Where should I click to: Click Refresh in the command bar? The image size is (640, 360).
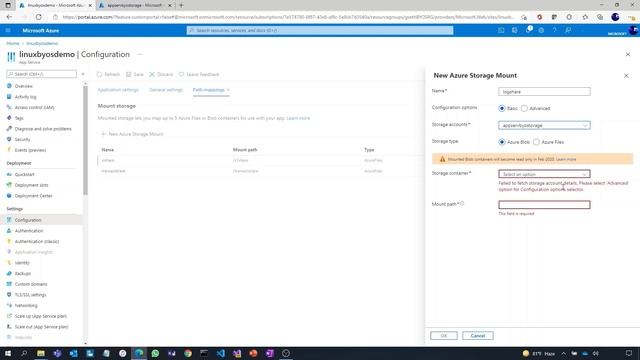[108, 74]
